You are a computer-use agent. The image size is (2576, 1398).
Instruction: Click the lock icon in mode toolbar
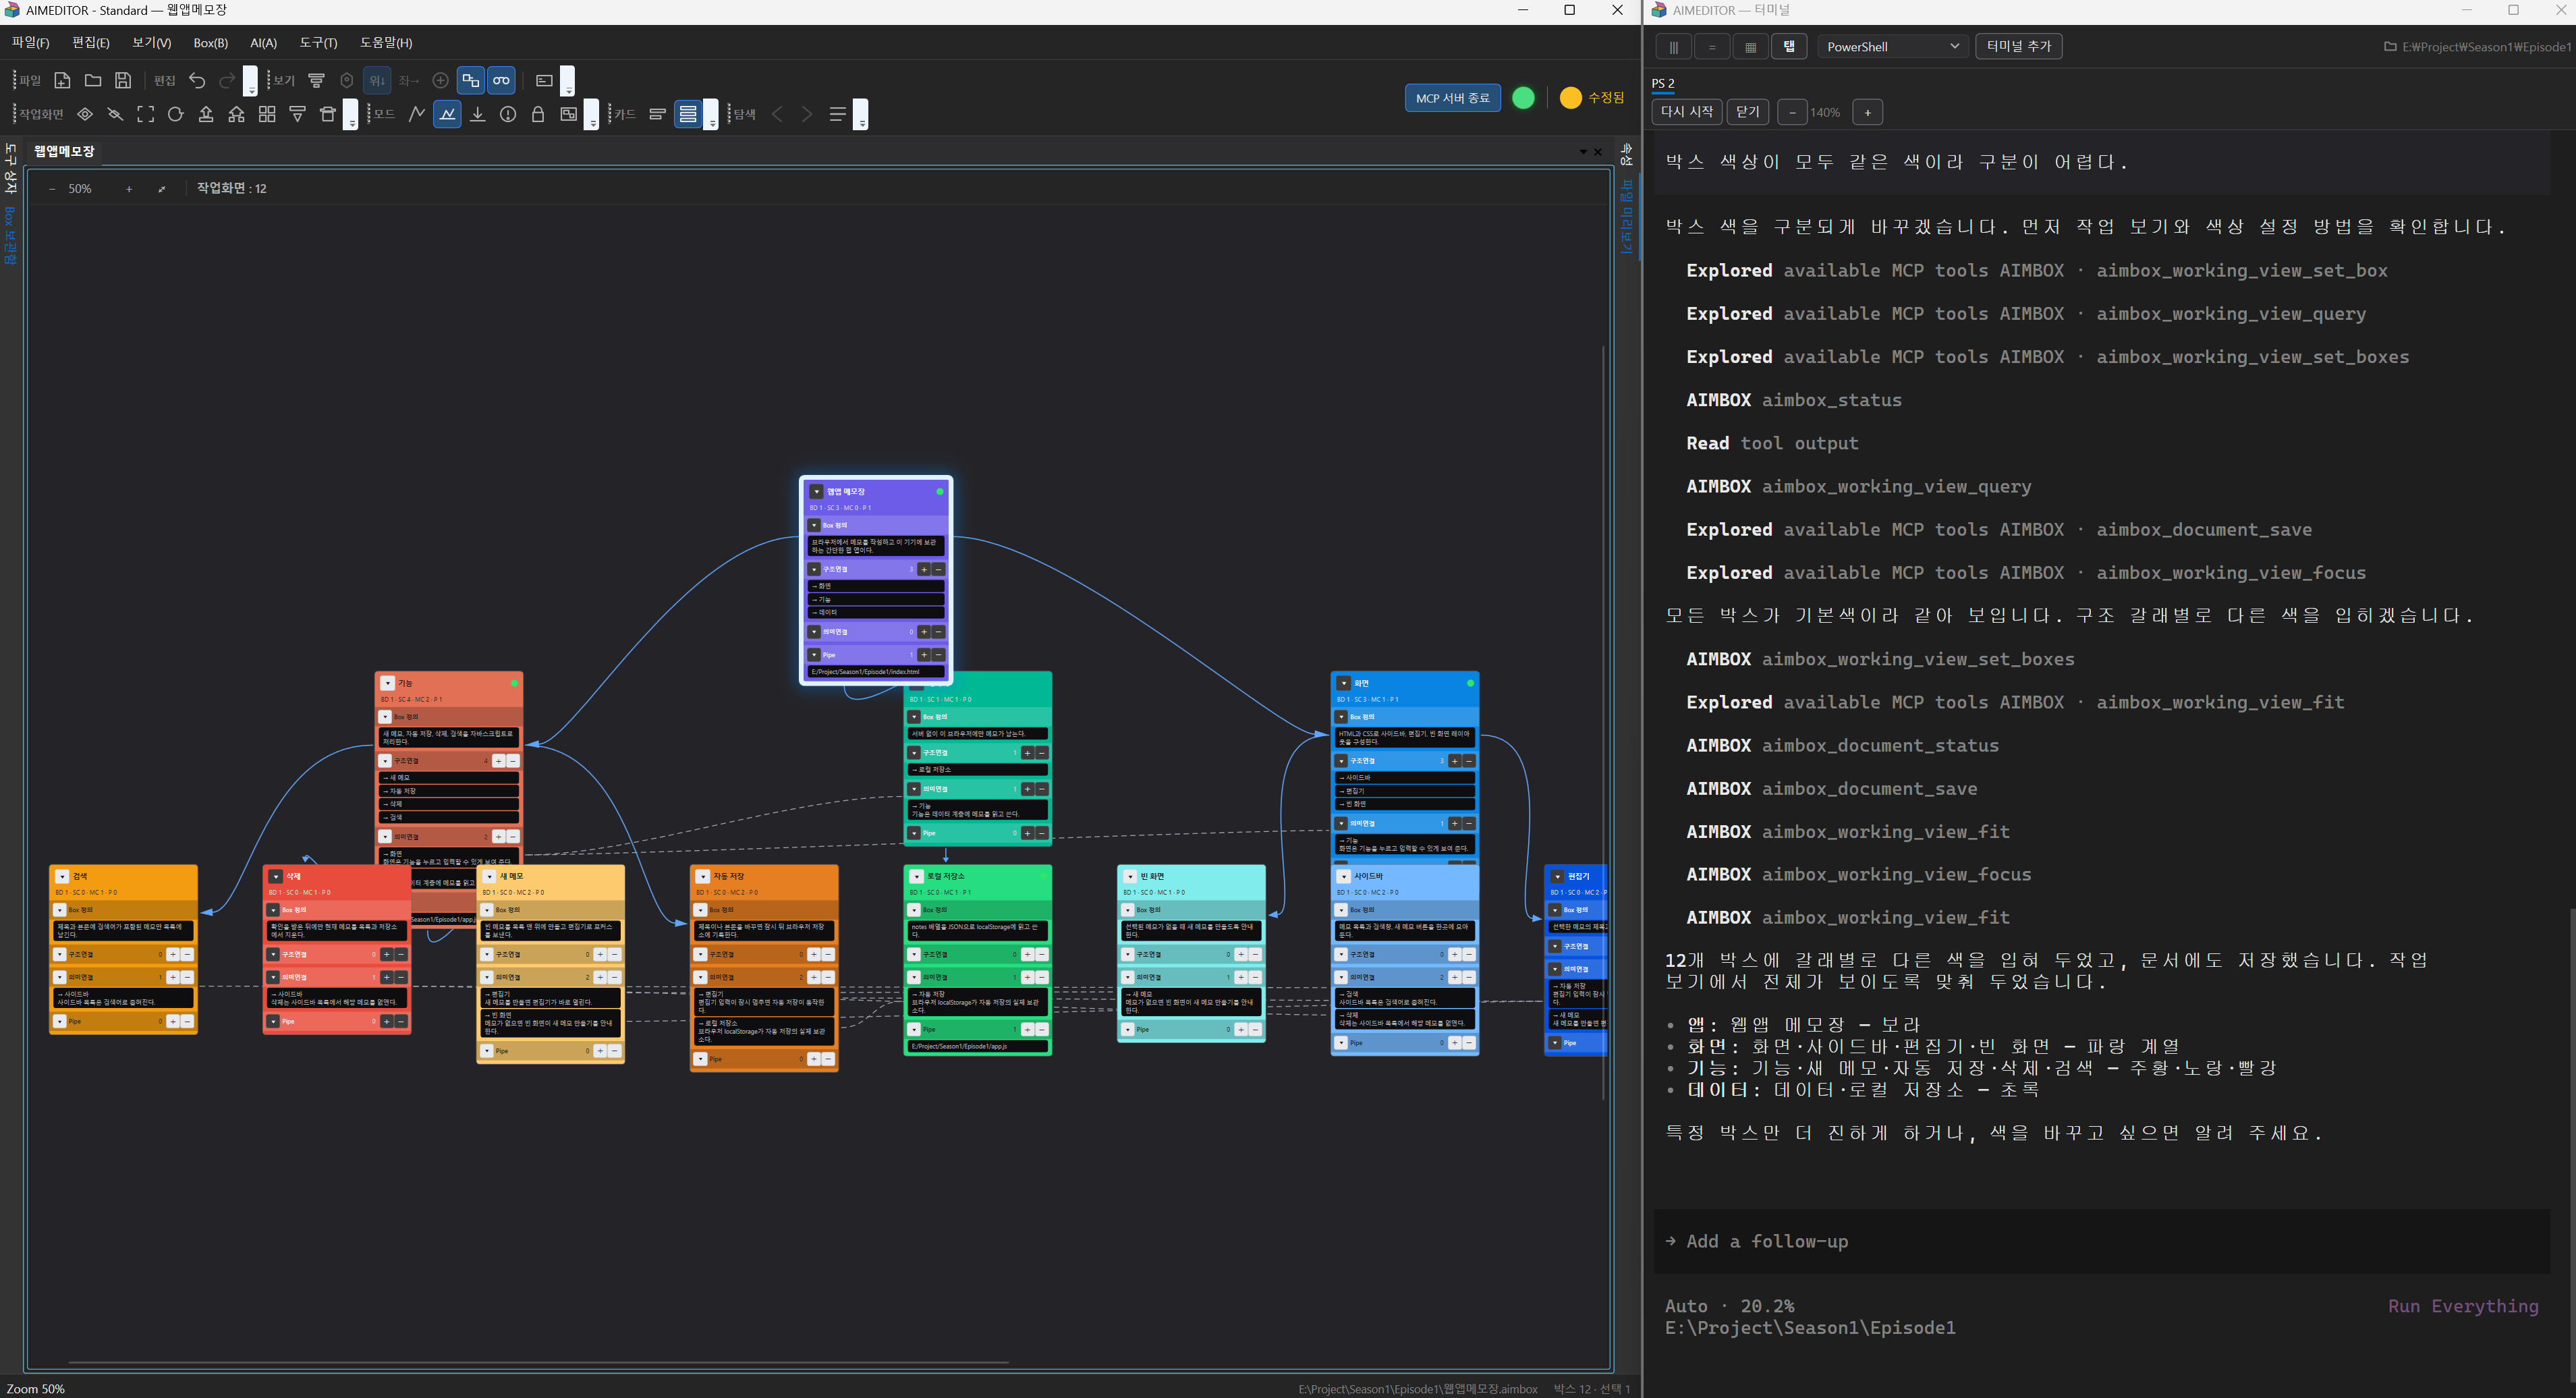[x=538, y=114]
